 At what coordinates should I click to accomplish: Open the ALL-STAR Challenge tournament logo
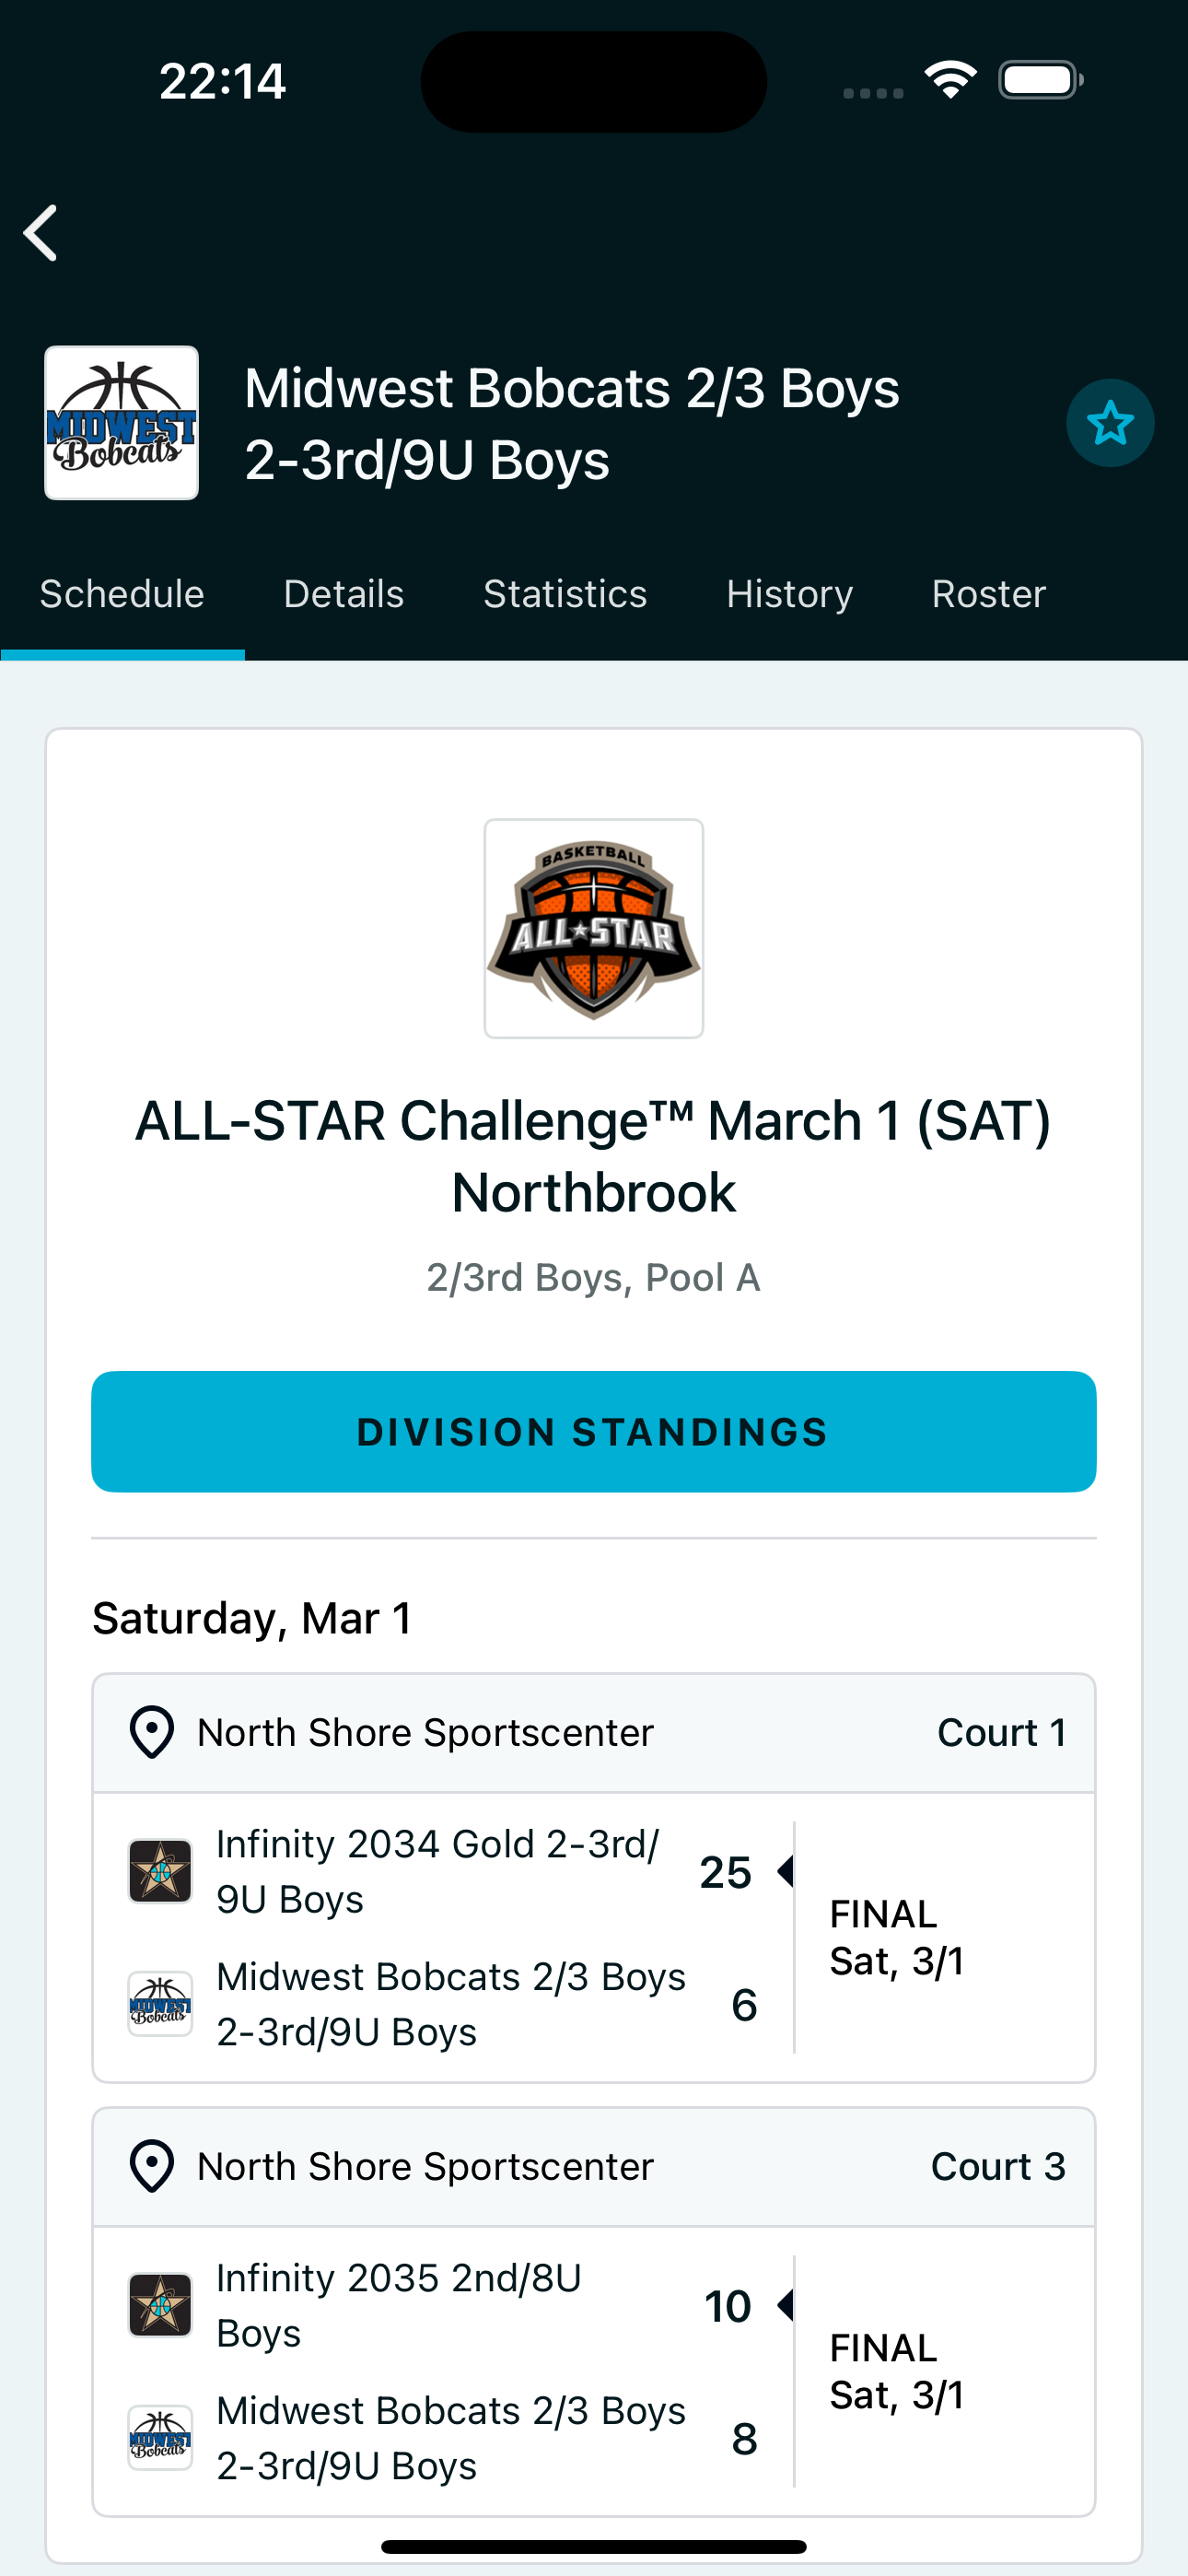[594, 928]
